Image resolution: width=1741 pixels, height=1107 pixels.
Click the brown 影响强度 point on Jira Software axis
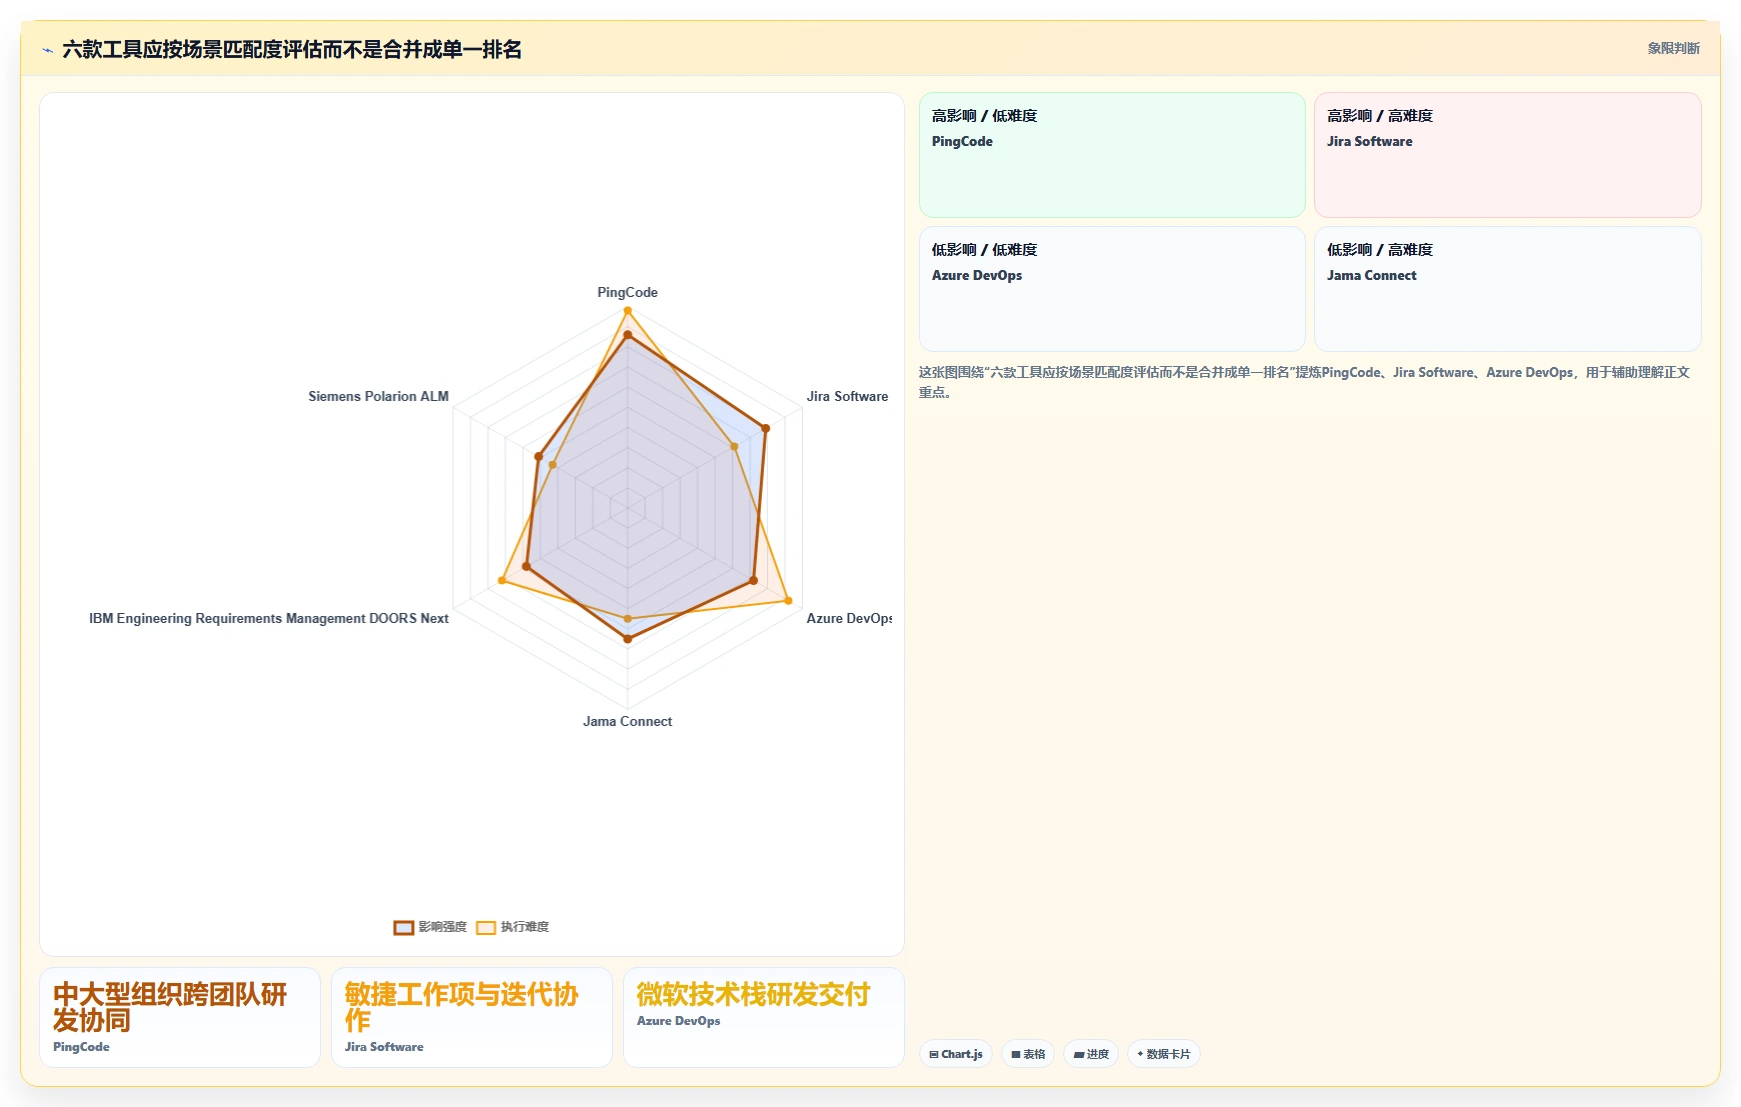tap(766, 428)
